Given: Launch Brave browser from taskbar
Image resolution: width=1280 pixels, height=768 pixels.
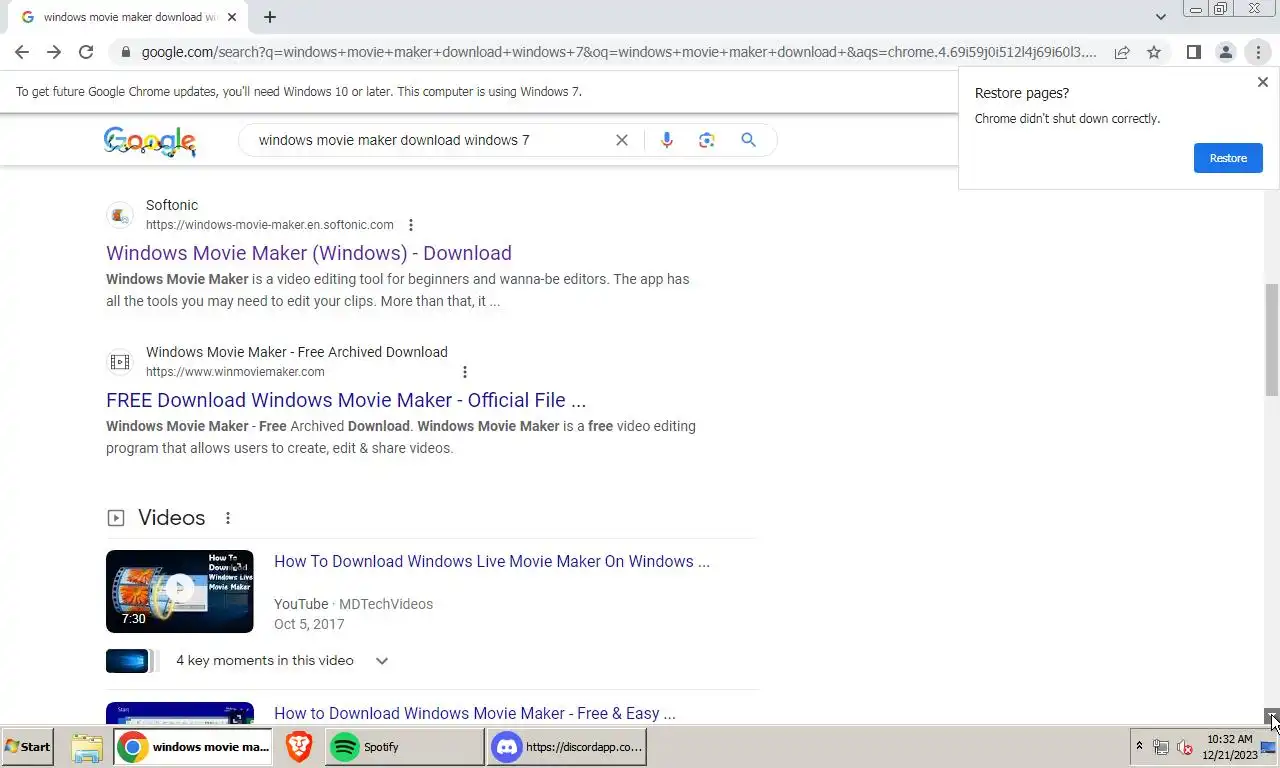Looking at the screenshot, I should (298, 747).
